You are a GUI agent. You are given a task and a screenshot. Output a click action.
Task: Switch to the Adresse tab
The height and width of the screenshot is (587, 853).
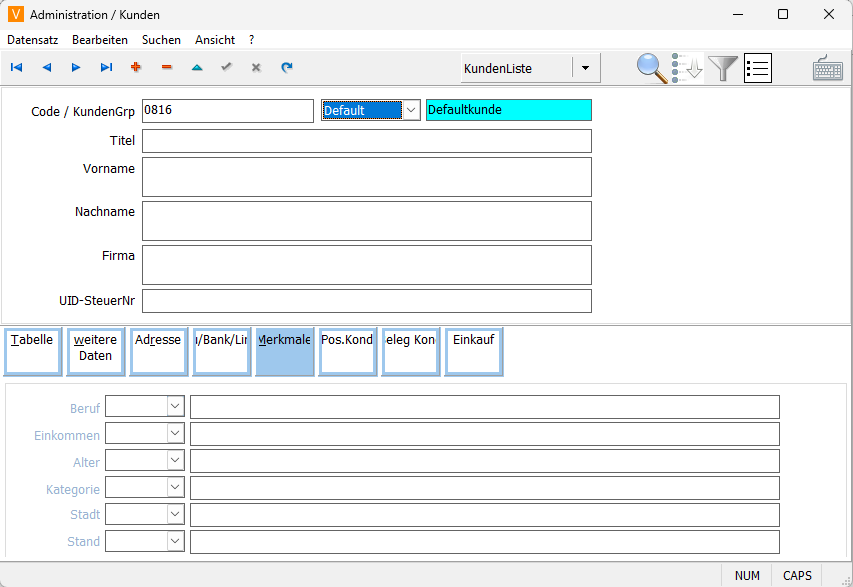158,351
